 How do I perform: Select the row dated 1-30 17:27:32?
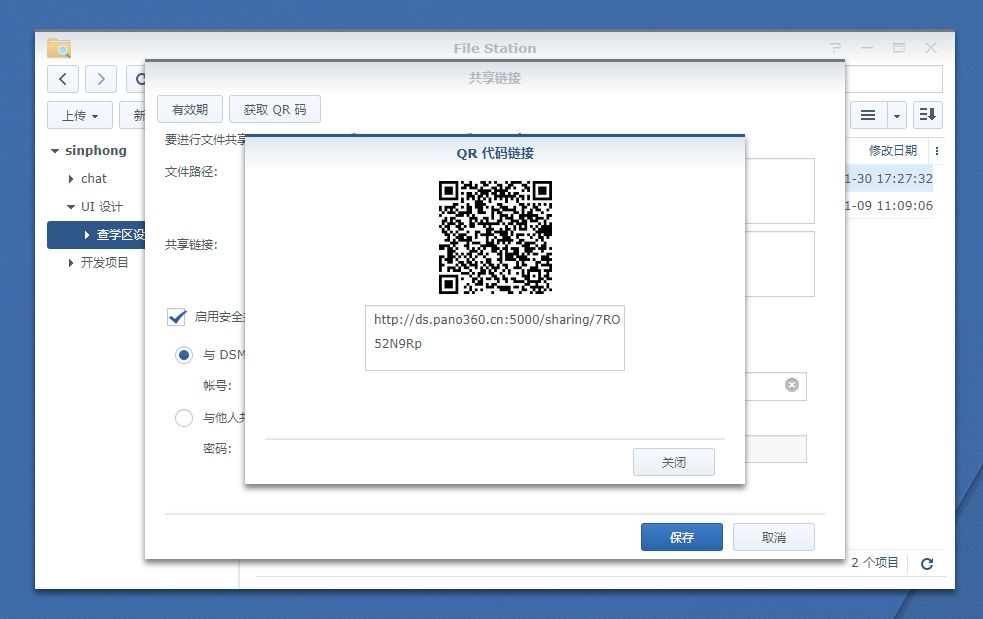[x=888, y=179]
